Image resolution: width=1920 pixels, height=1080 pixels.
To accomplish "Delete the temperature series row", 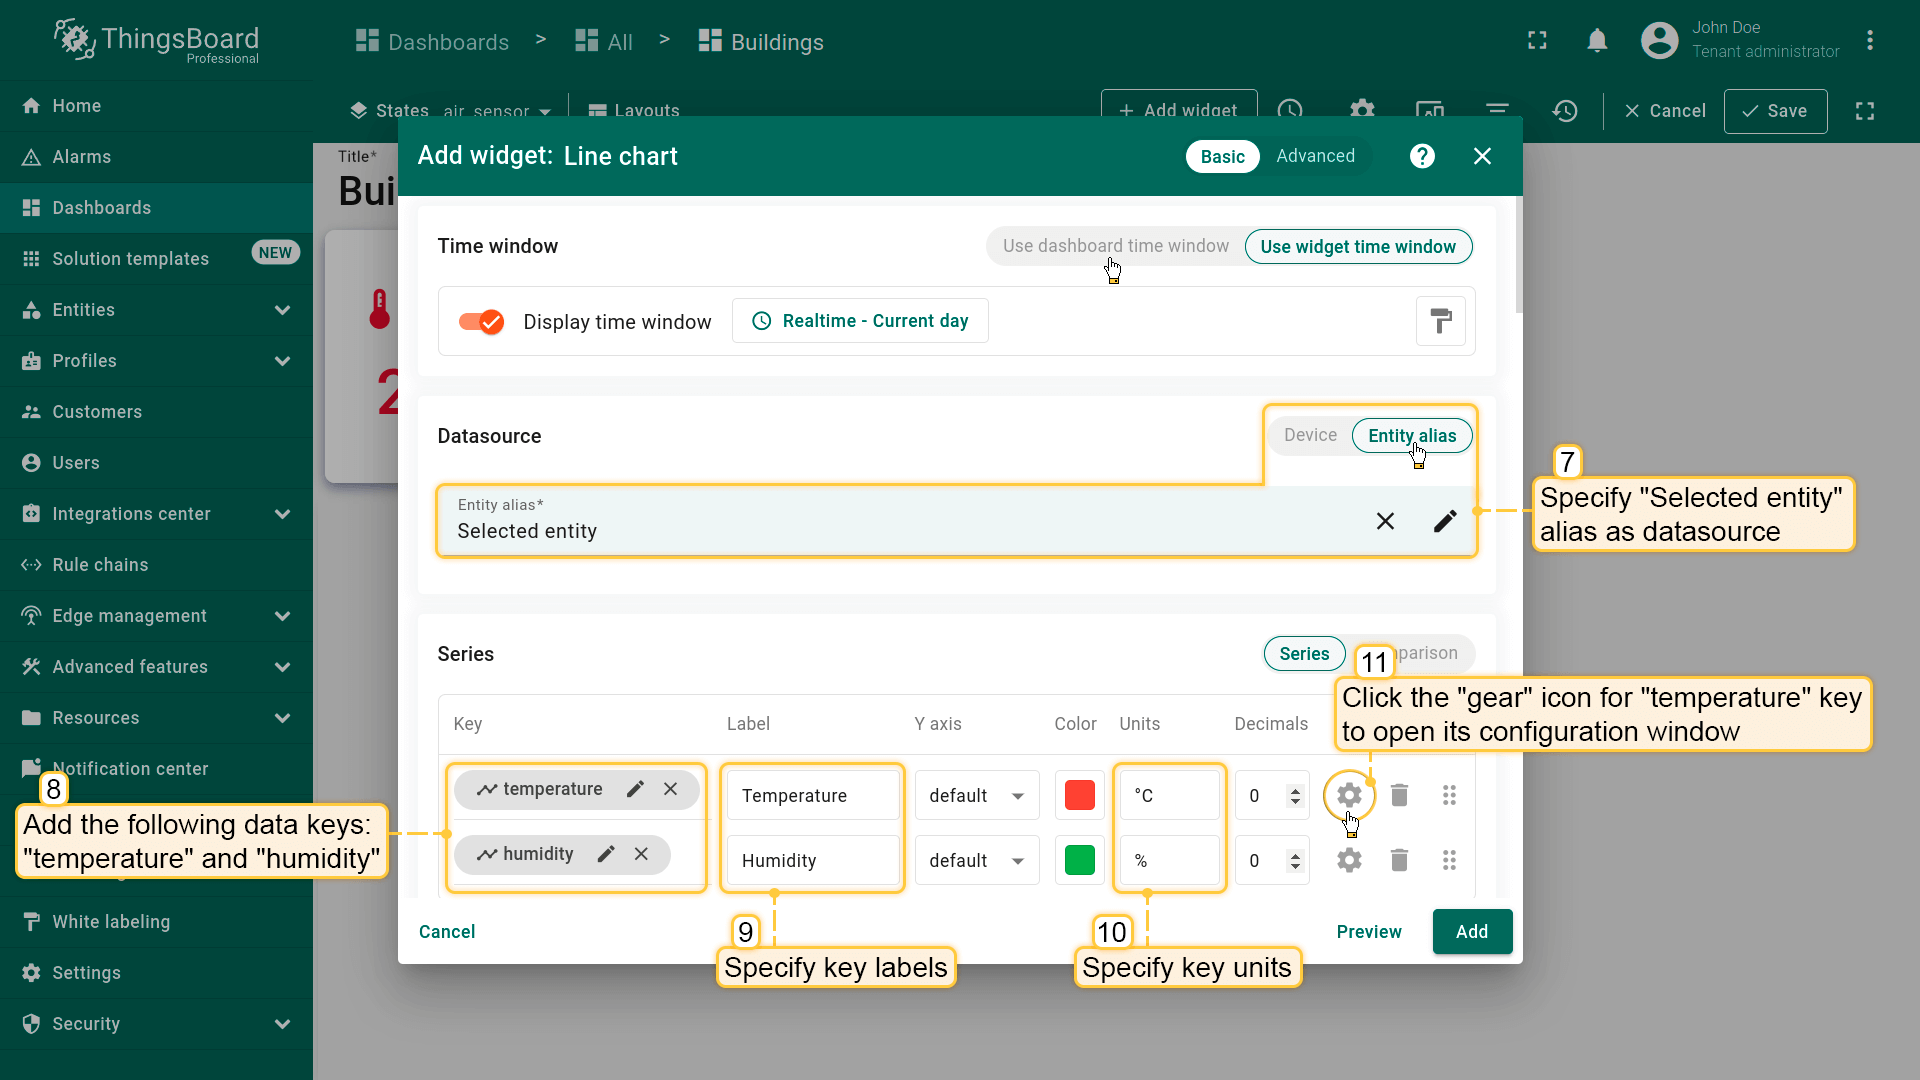I will (1399, 795).
